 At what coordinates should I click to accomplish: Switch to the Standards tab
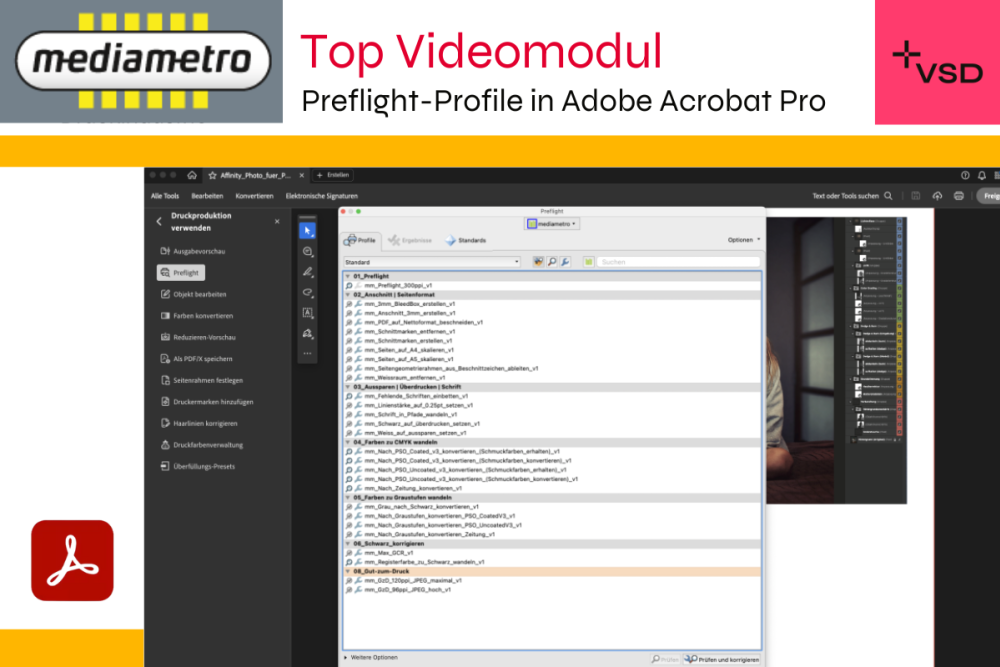pyautogui.click(x=466, y=240)
